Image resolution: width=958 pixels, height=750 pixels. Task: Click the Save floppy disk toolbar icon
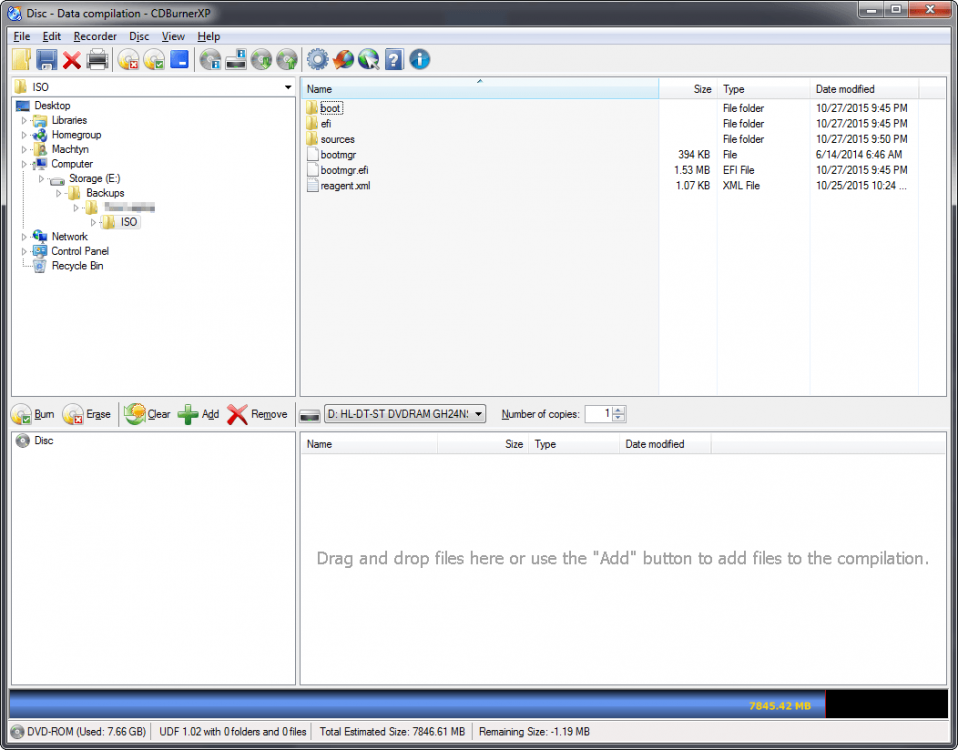[46, 60]
